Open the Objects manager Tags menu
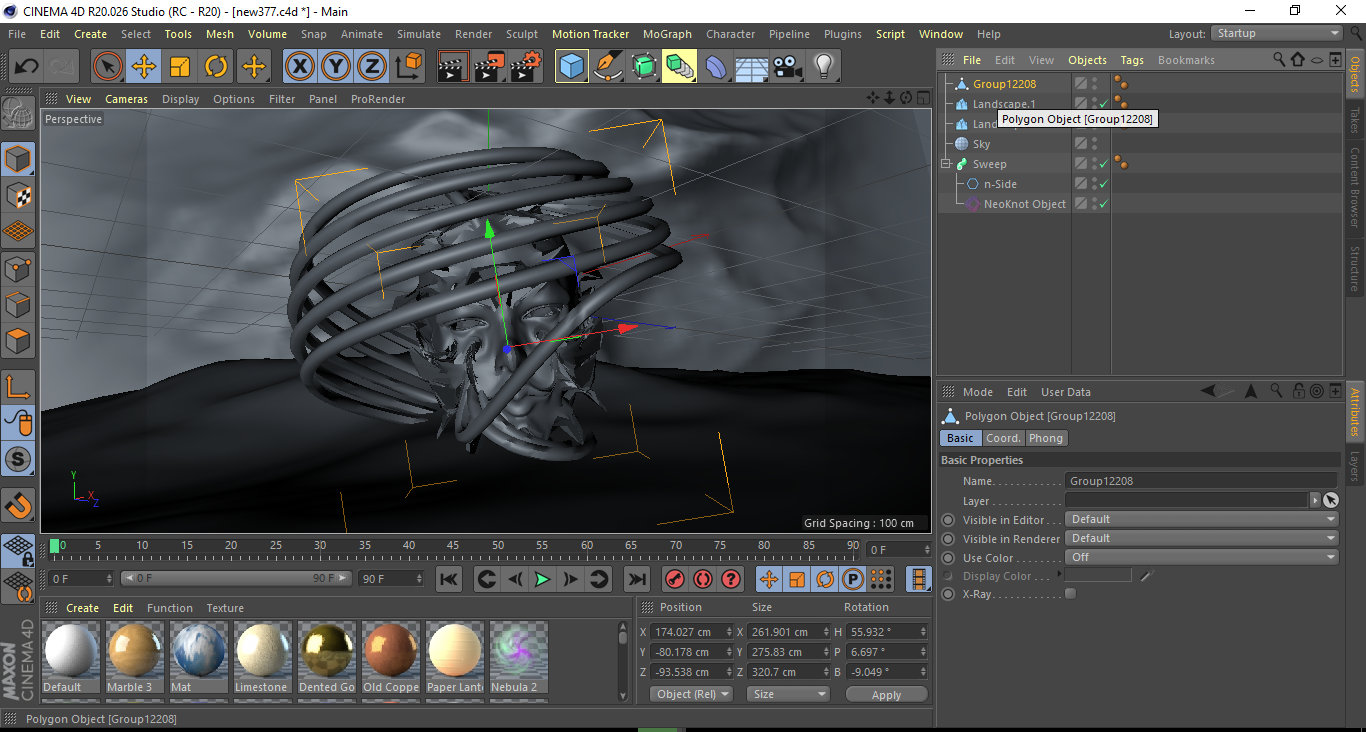This screenshot has width=1366, height=732. click(x=1132, y=60)
